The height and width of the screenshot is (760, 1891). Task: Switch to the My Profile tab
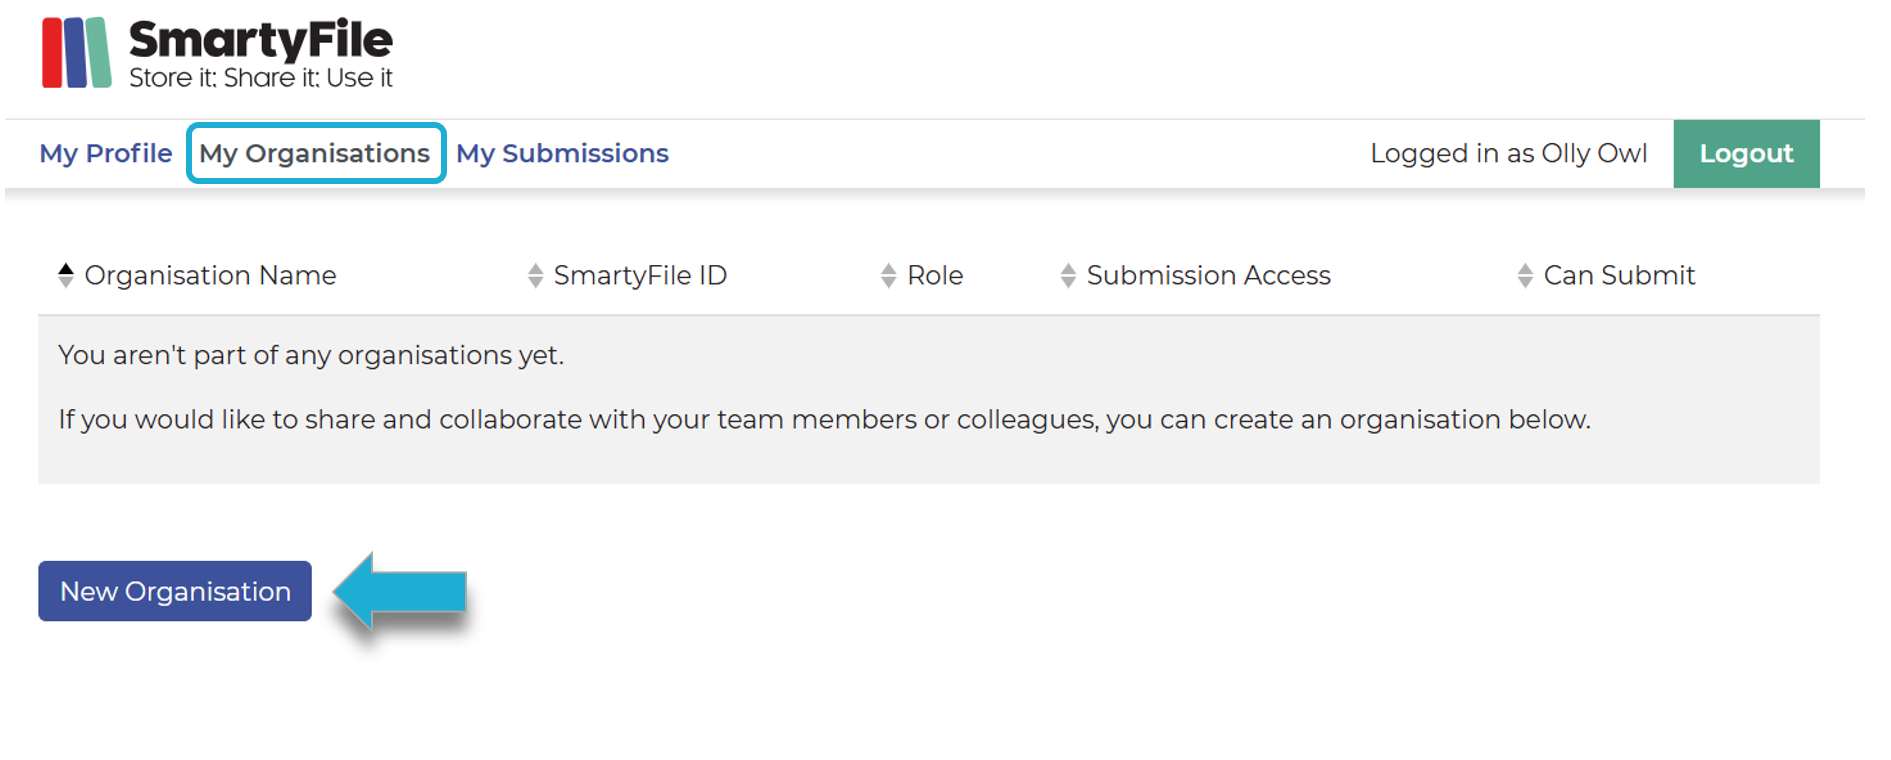pyautogui.click(x=104, y=153)
